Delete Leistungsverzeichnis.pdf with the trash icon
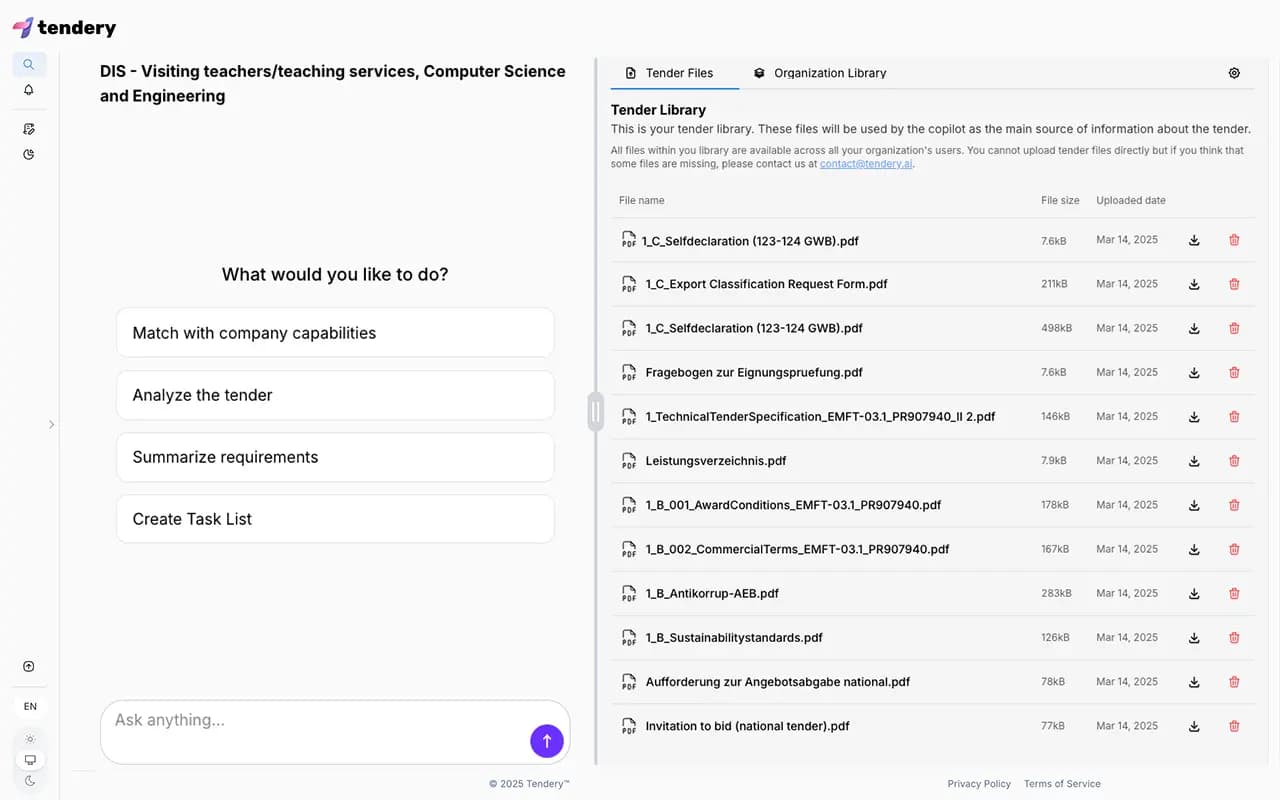The image size is (1280, 800). pos(1233,460)
